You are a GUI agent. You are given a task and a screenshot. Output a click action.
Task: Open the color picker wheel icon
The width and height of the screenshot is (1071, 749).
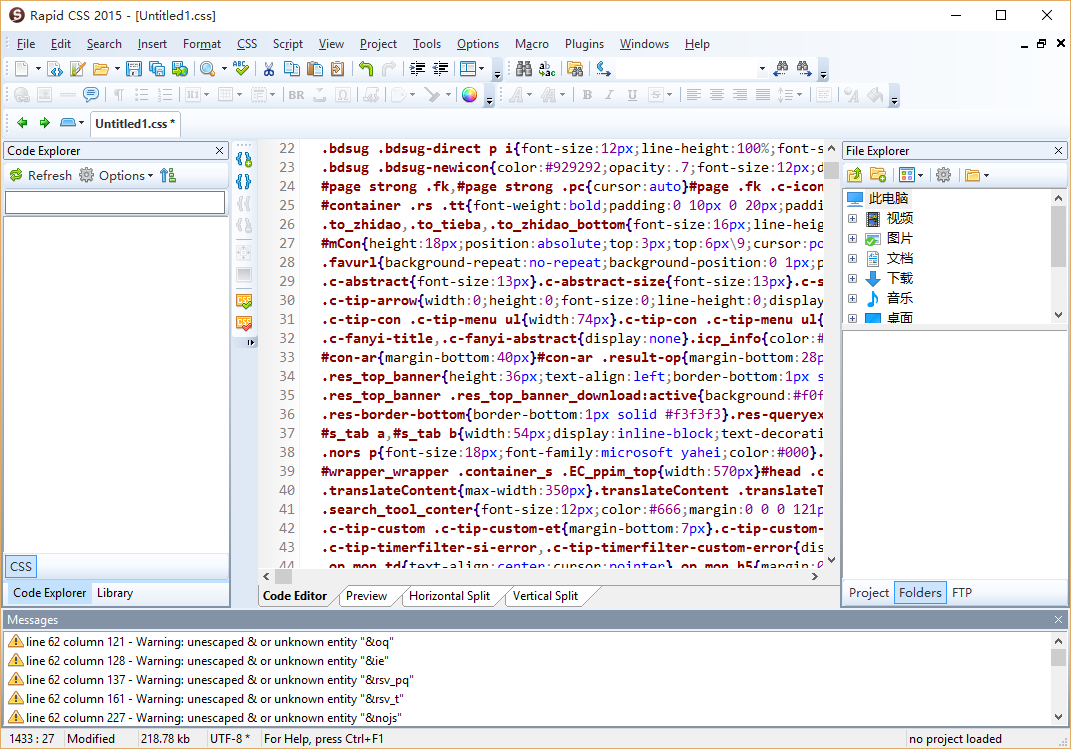(469, 95)
